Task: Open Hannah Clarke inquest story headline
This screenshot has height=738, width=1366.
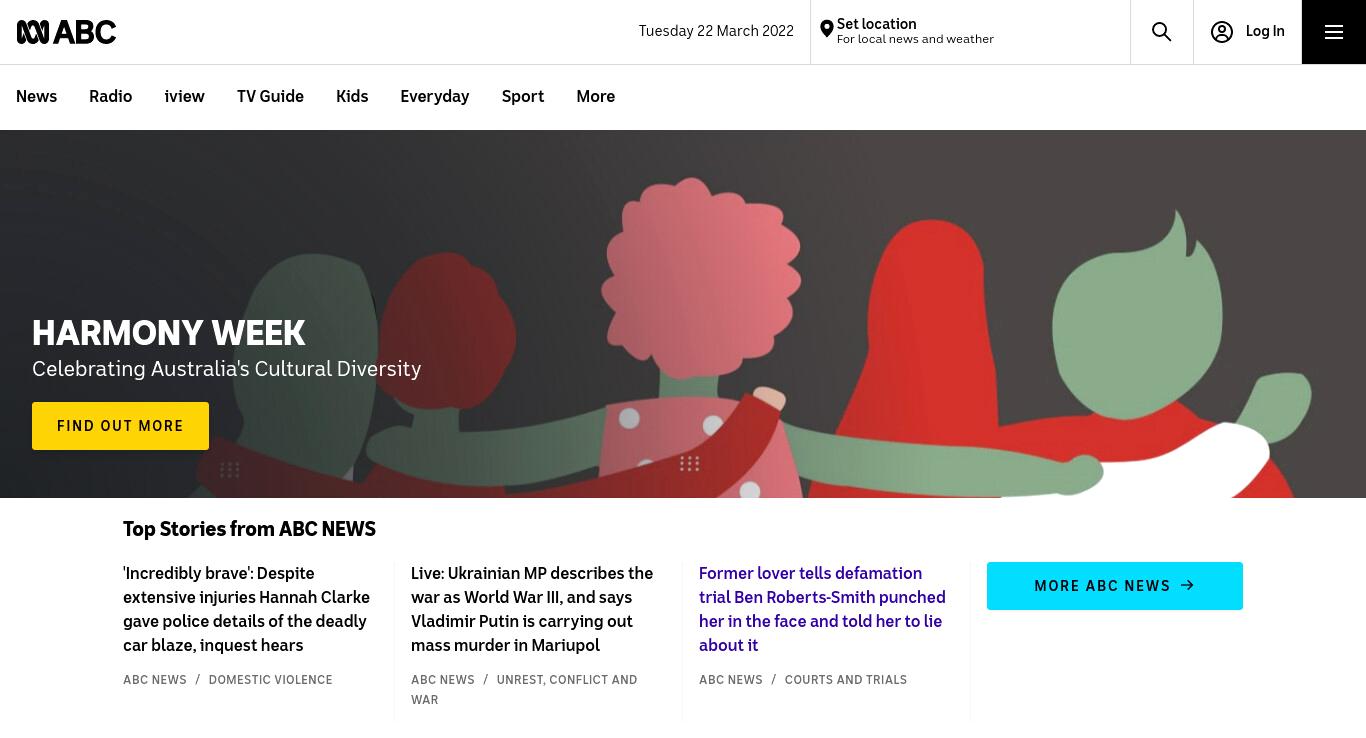Action: click(247, 609)
